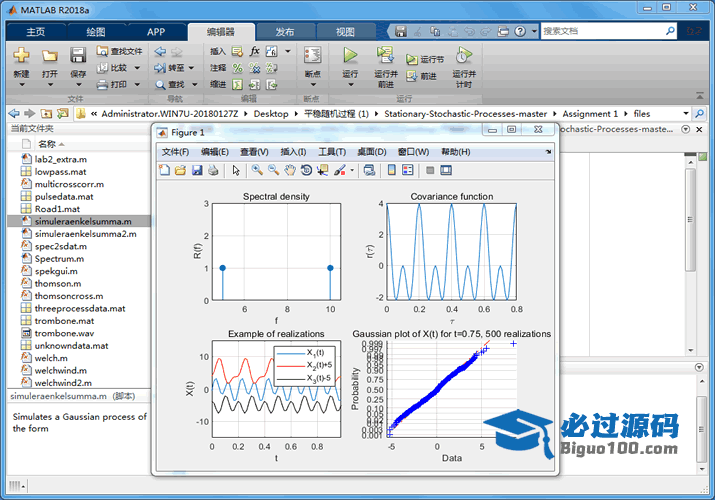Select trombone.wav in the file list
The height and width of the screenshot is (500, 715).
coord(79,333)
